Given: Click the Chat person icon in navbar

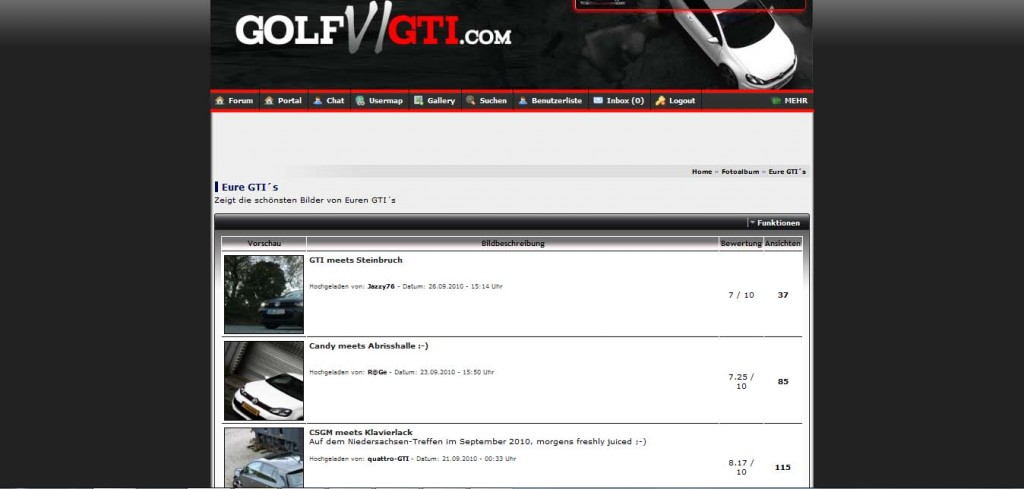Looking at the screenshot, I should tap(317, 101).
